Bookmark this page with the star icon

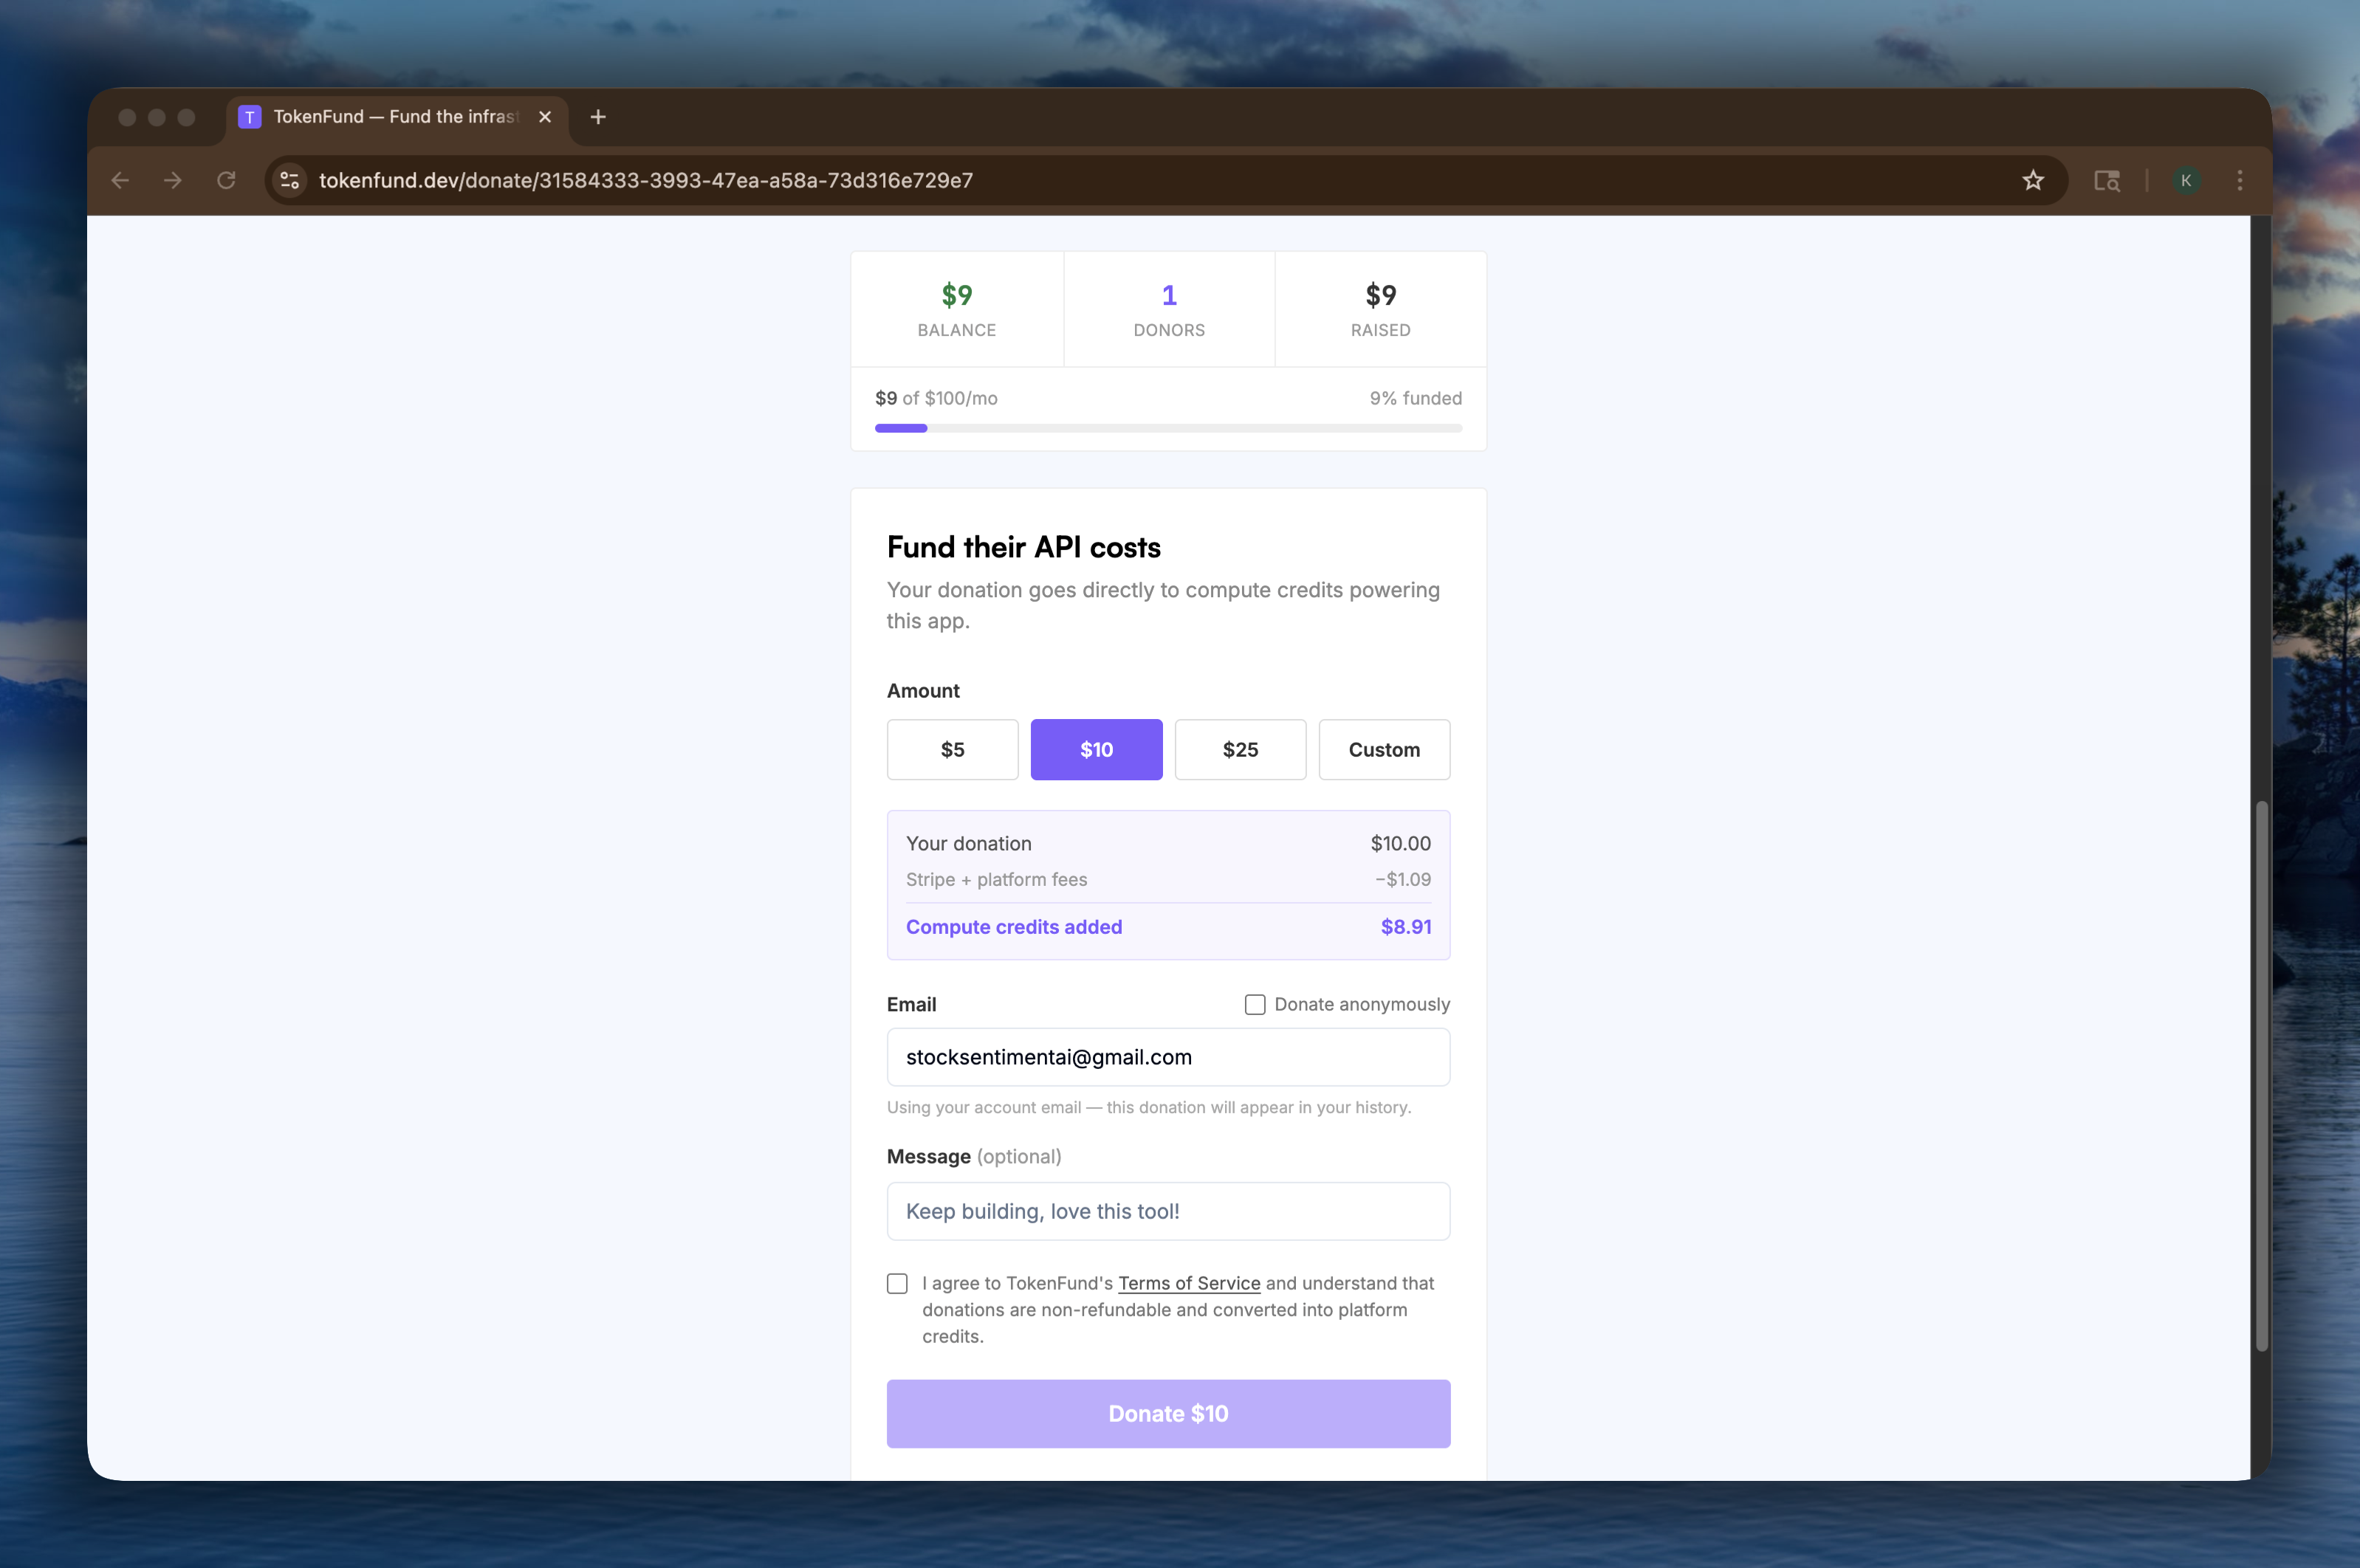pyautogui.click(x=2033, y=181)
